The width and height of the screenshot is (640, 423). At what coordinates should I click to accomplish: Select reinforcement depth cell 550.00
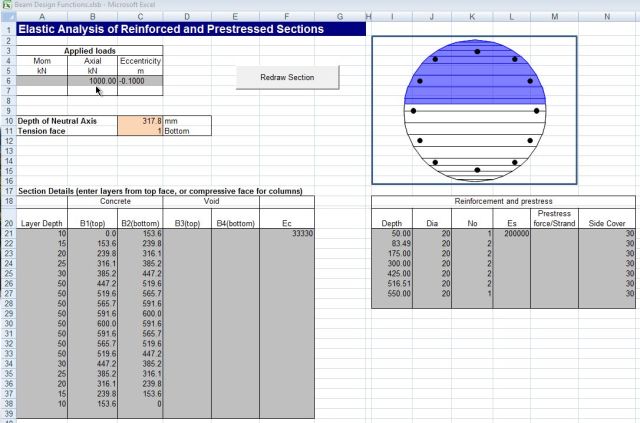pos(392,294)
